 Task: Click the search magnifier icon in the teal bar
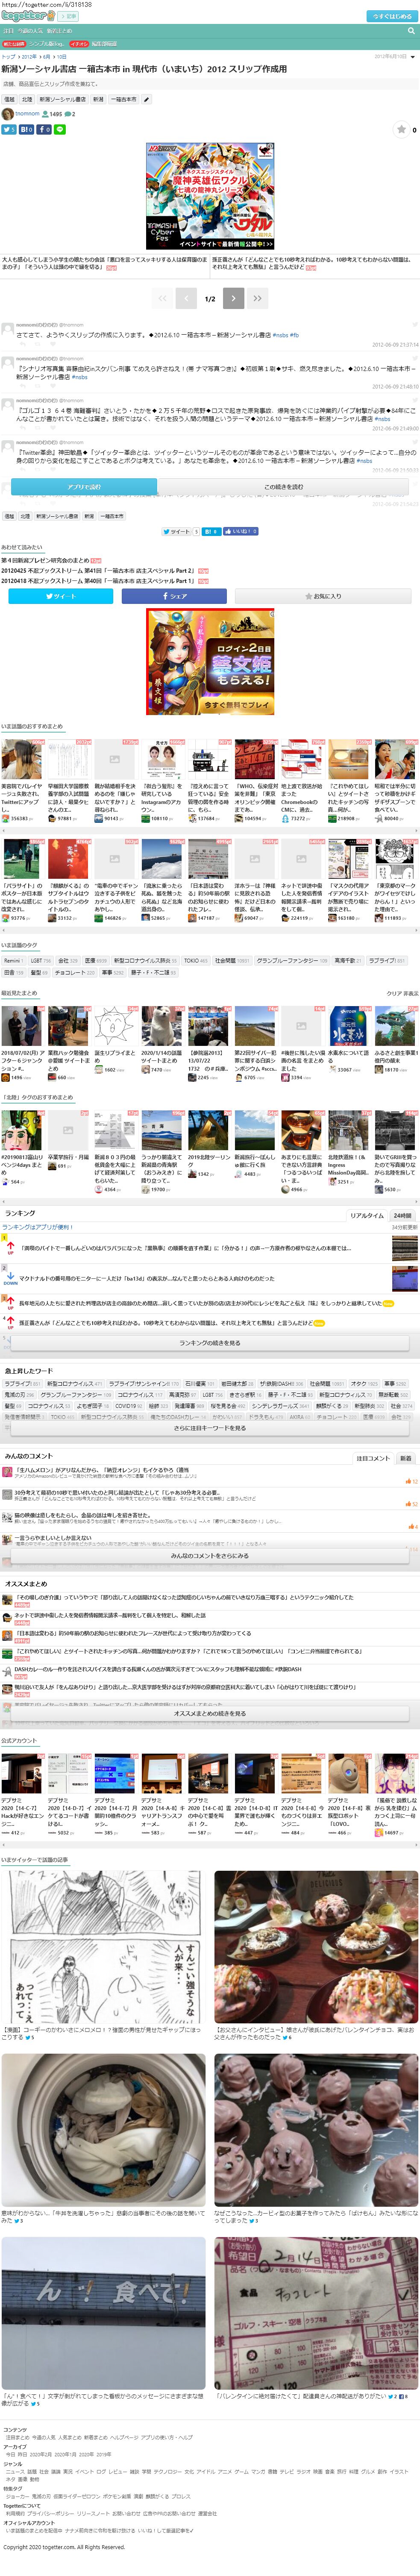click(410, 31)
